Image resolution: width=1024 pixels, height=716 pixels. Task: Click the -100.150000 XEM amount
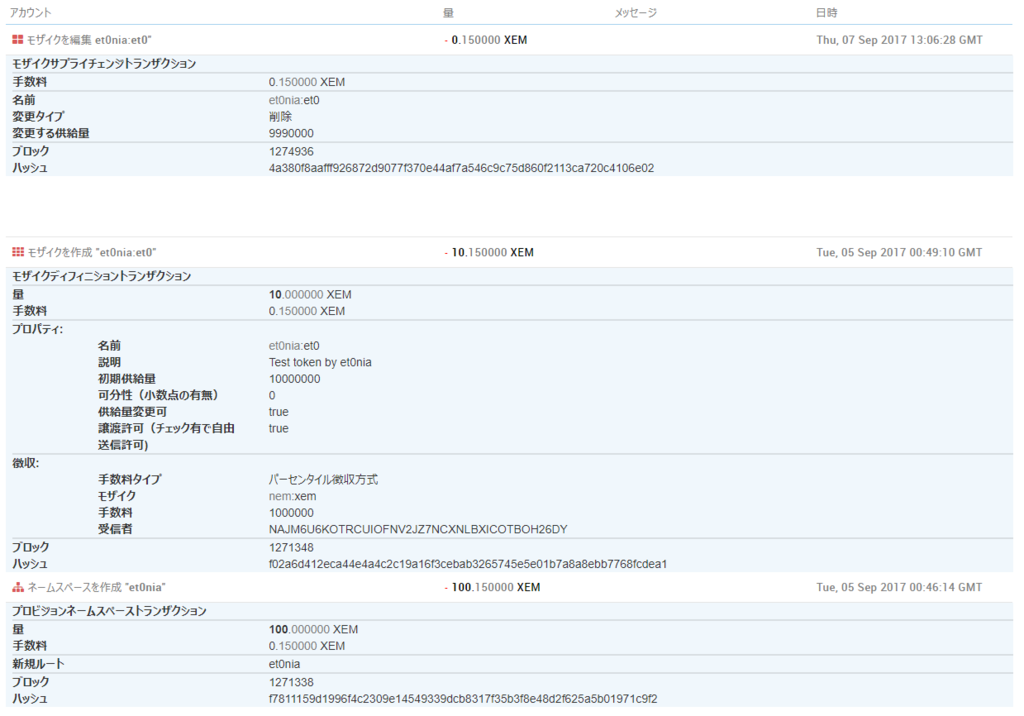(492, 587)
